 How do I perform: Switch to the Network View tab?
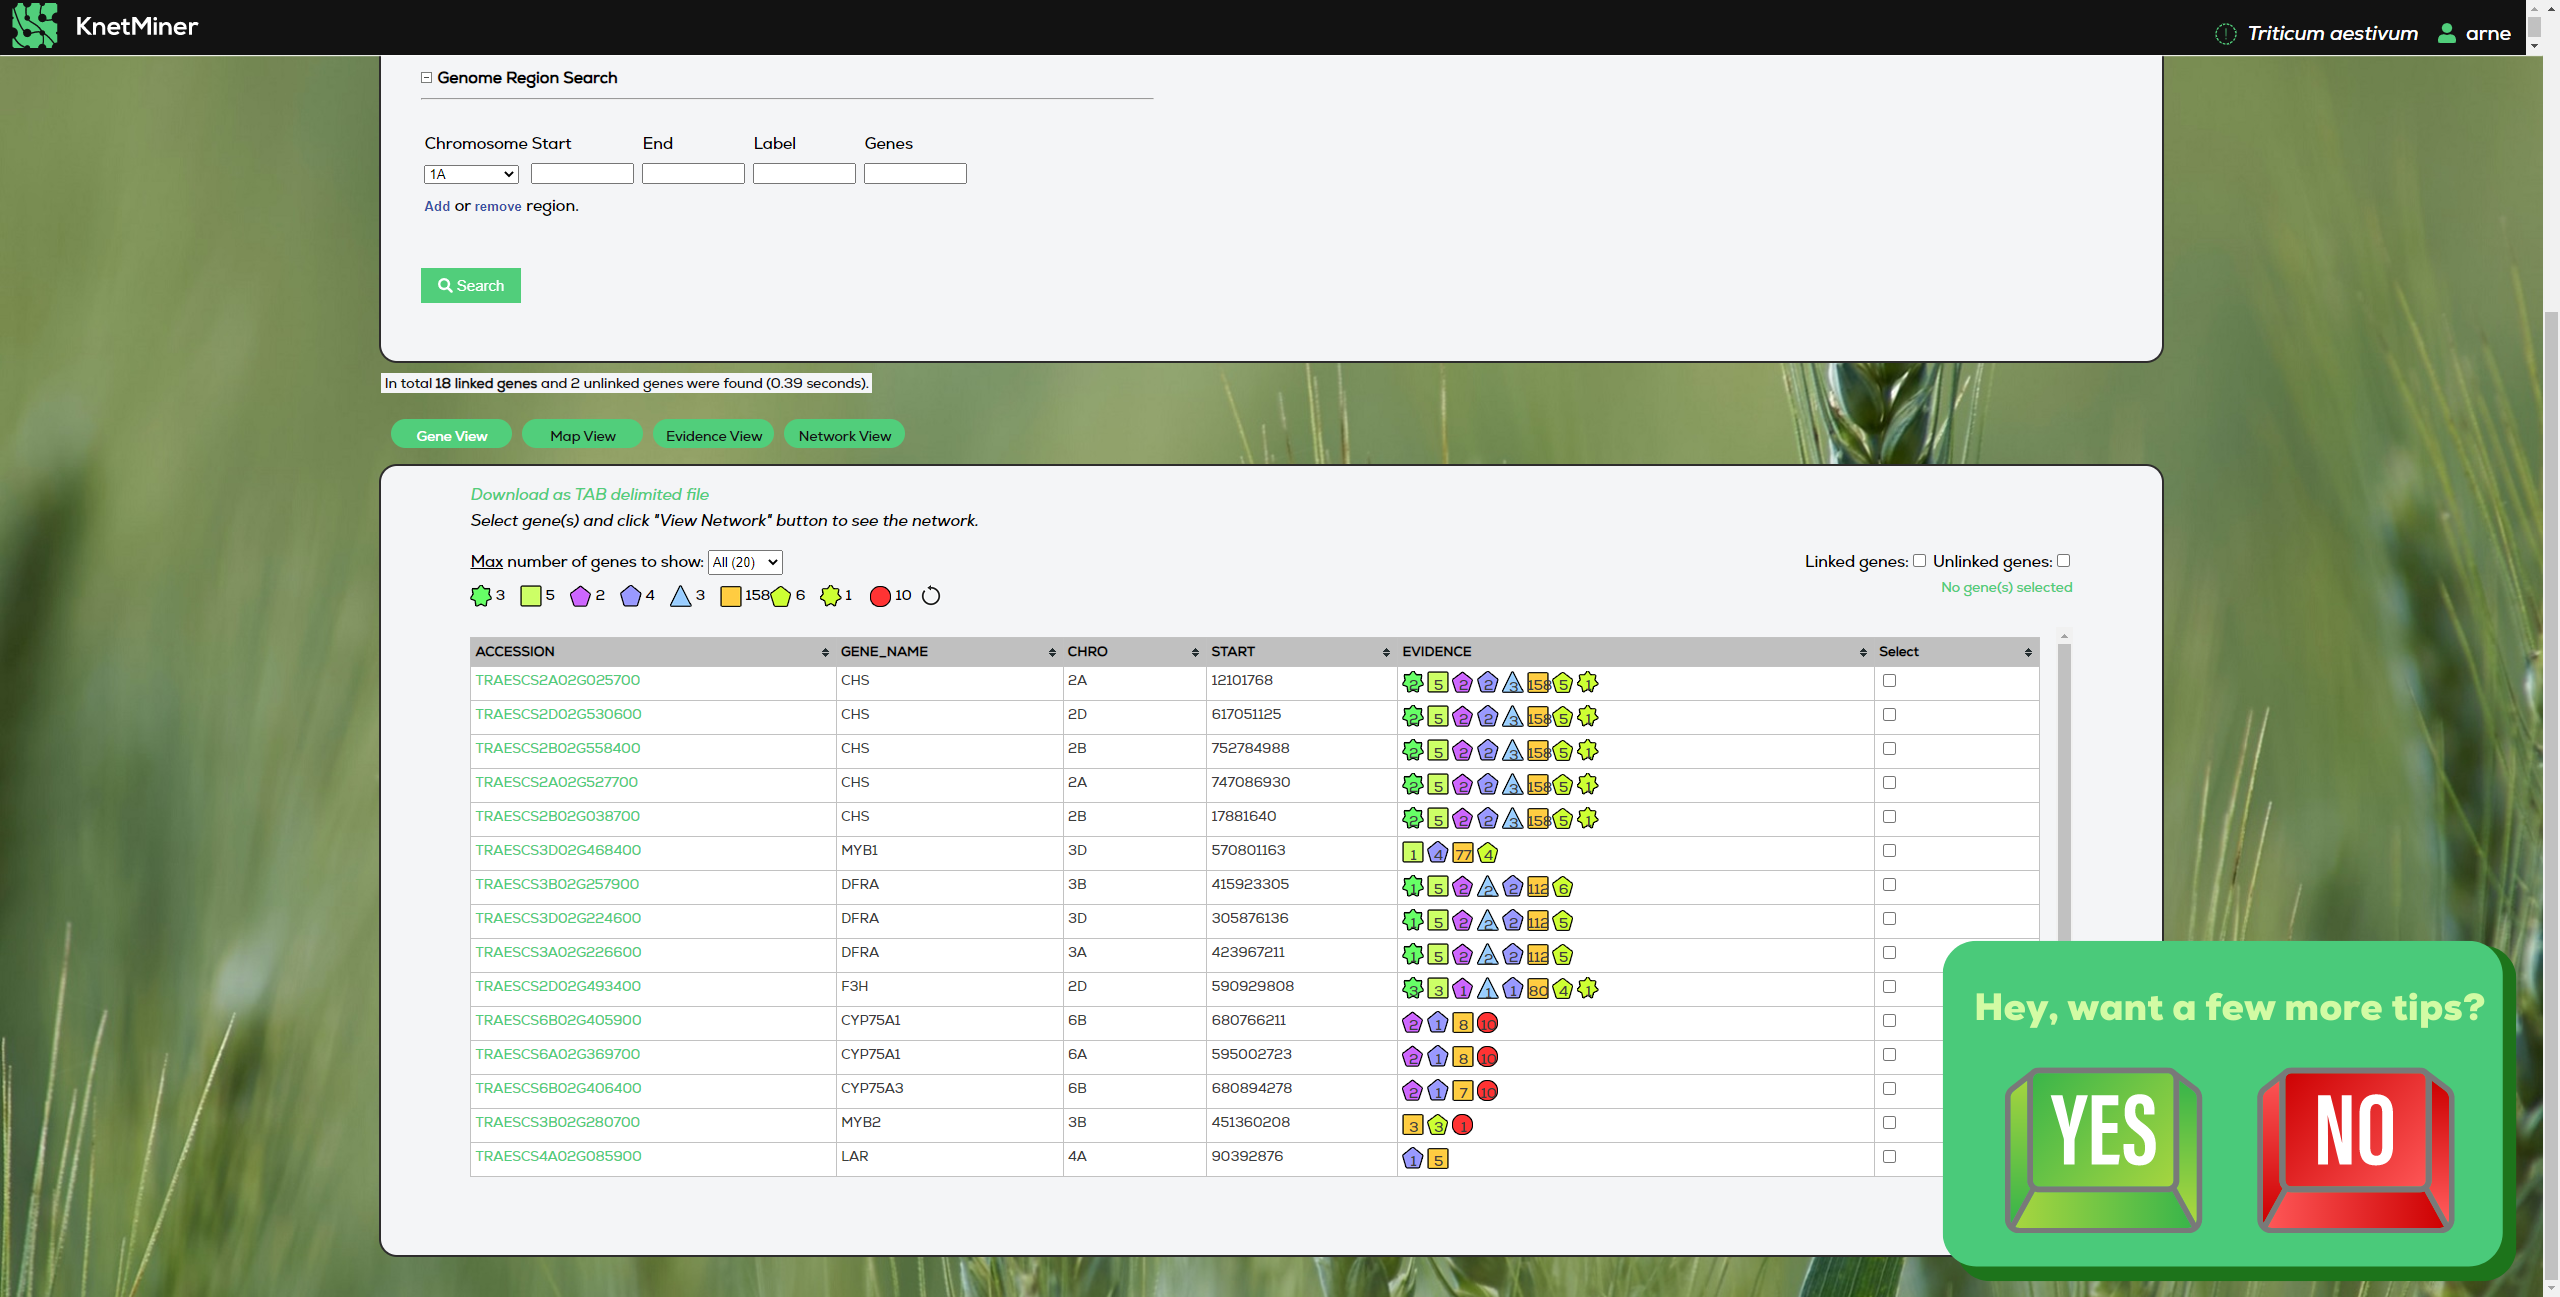(x=844, y=434)
